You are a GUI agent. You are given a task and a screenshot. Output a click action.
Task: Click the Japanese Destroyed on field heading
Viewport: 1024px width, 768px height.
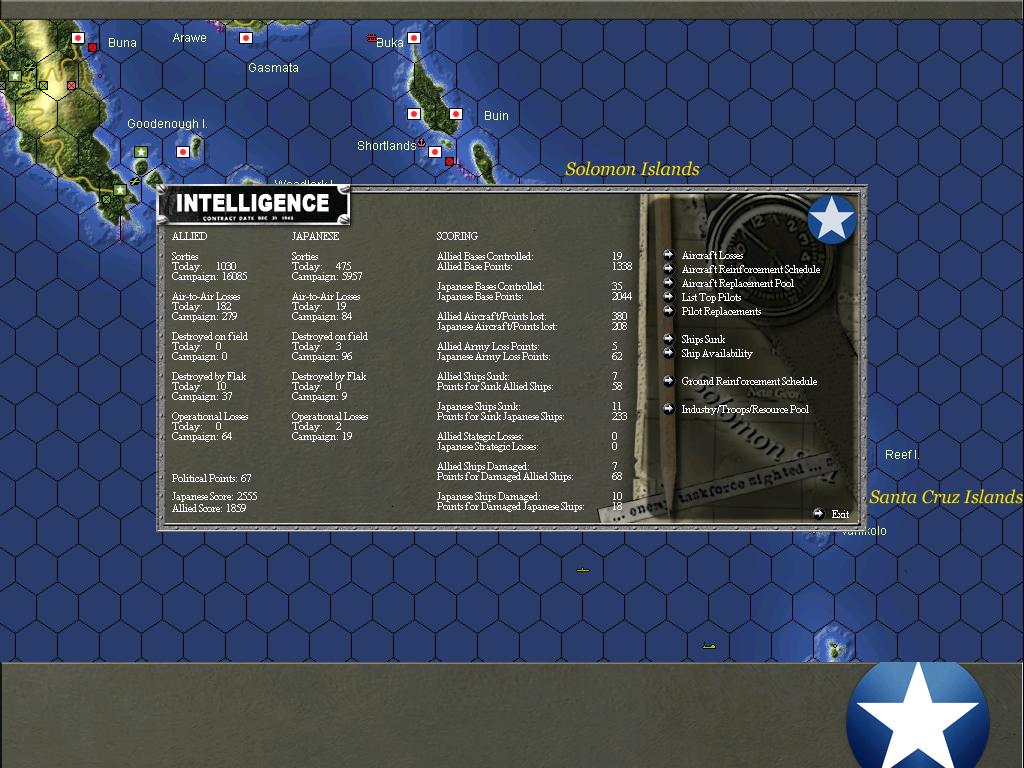(x=329, y=337)
